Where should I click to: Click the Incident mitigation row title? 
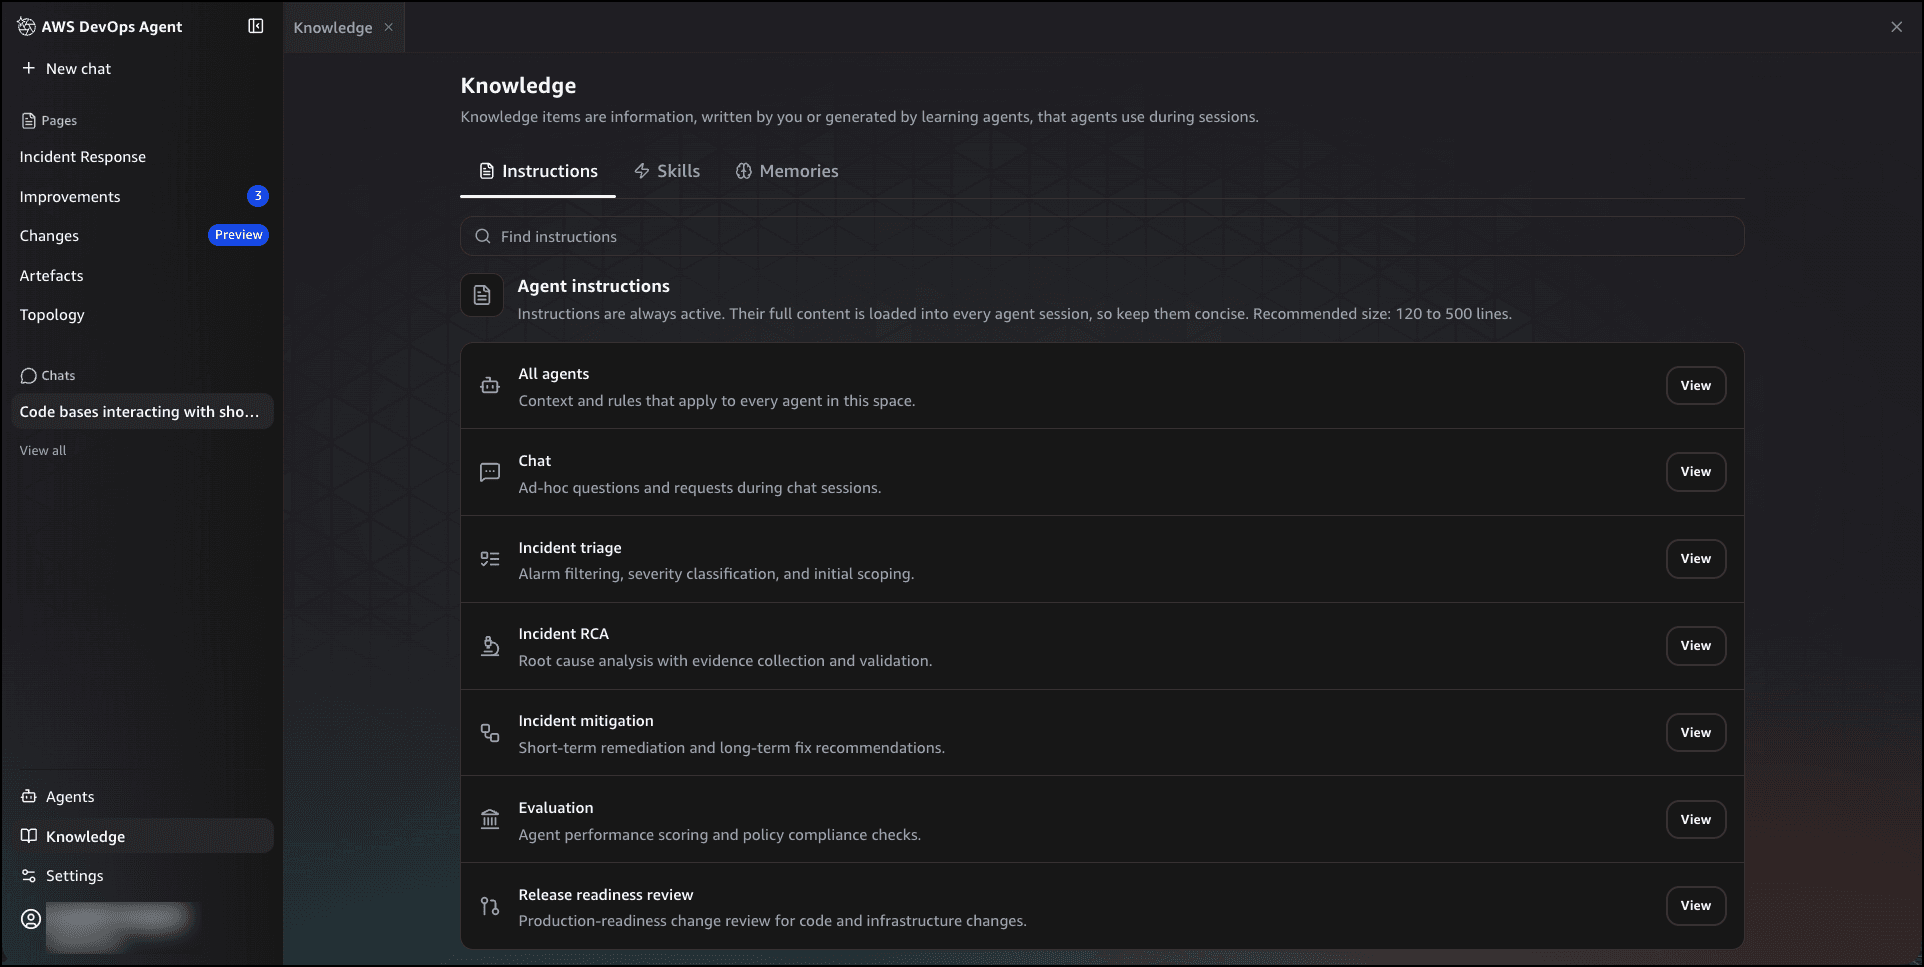586,721
